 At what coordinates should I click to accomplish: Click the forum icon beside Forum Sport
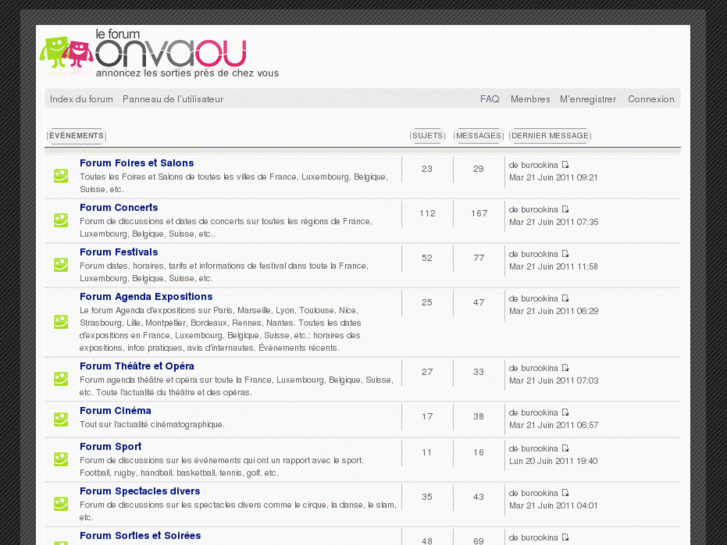[x=61, y=459]
